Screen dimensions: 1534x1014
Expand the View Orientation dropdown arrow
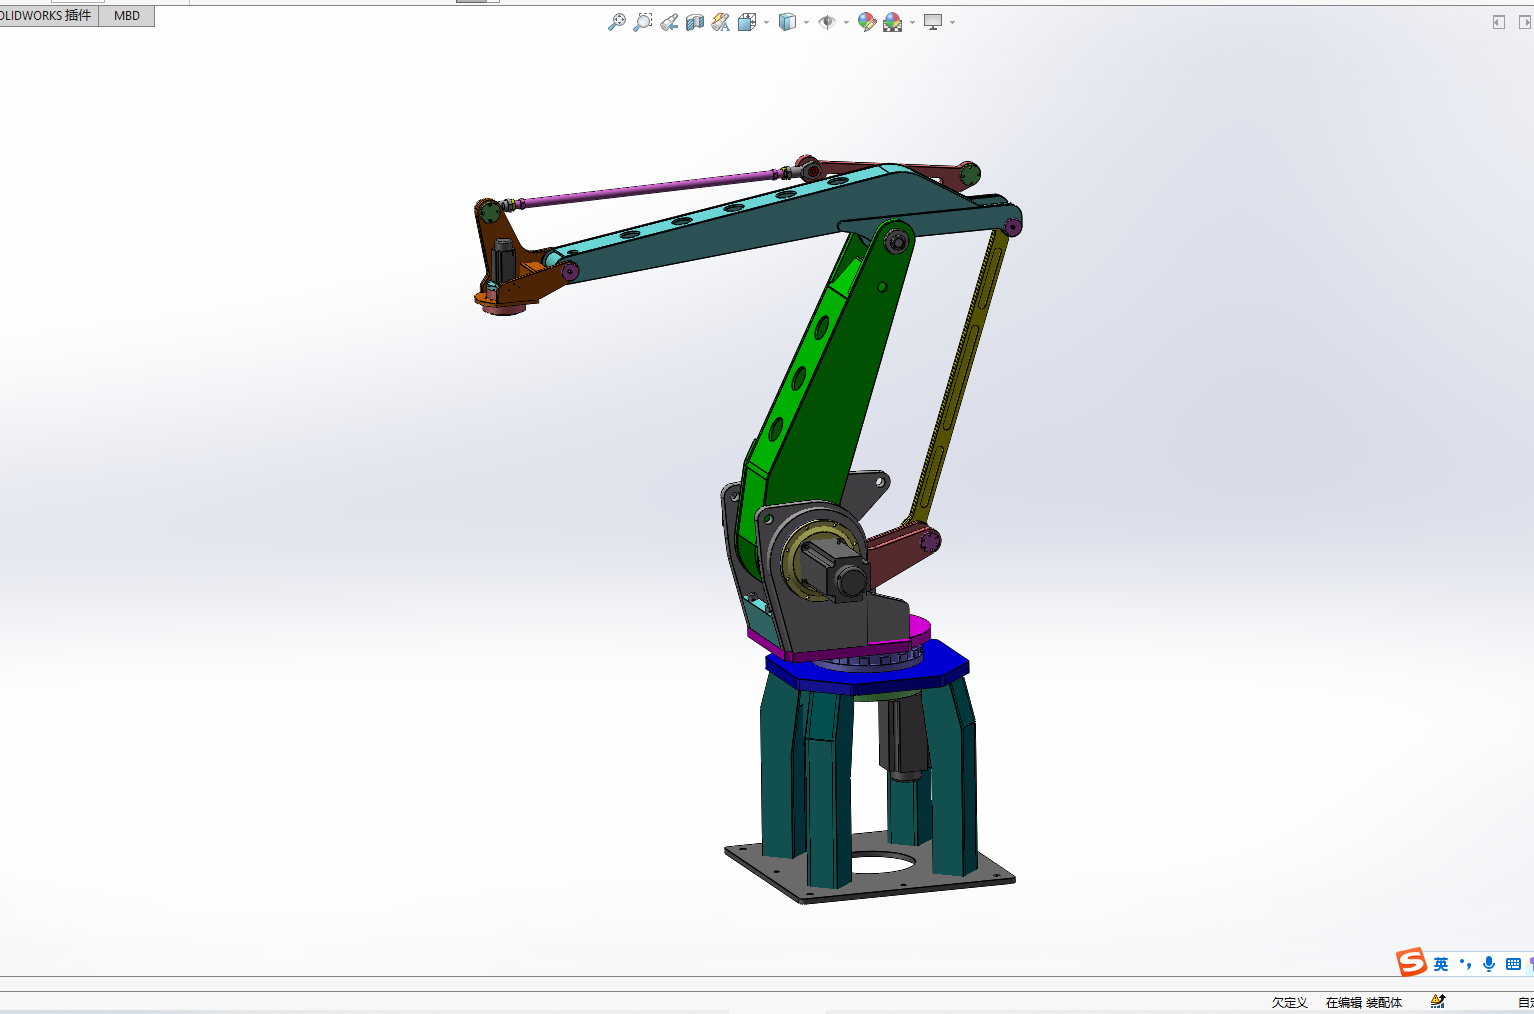point(766,22)
